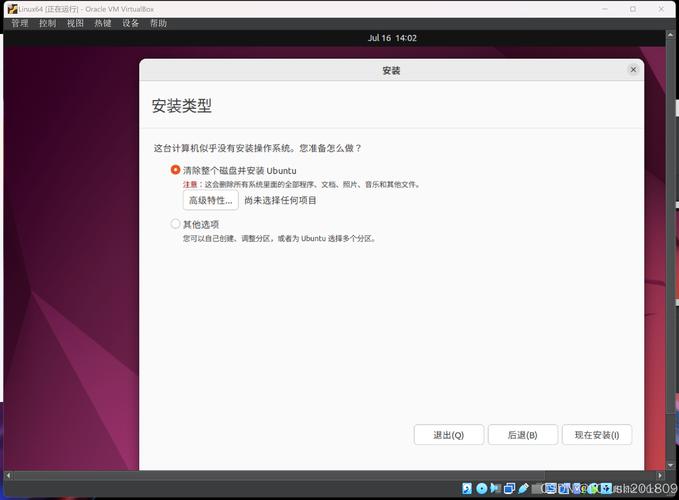This screenshot has width=679, height=500.
Task: Close the 安装 installer dialog
Action: (x=633, y=70)
